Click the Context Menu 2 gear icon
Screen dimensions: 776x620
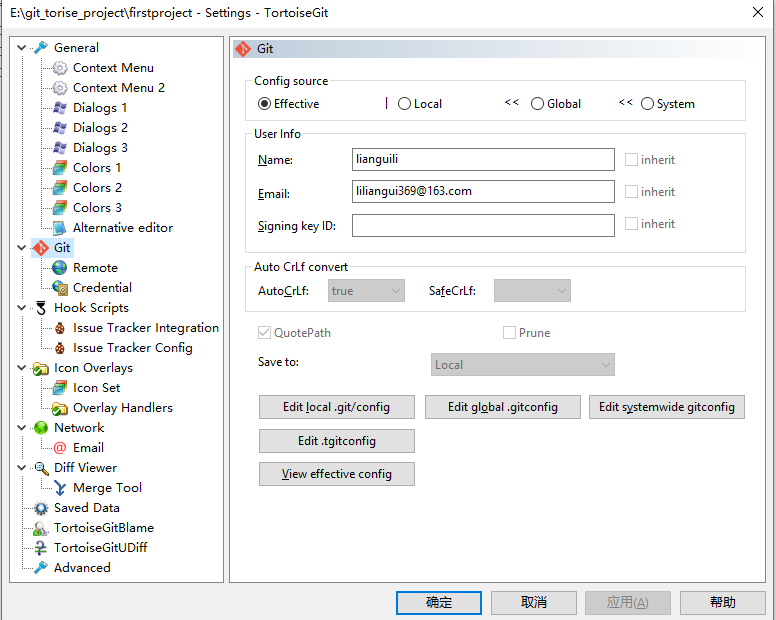pos(60,88)
